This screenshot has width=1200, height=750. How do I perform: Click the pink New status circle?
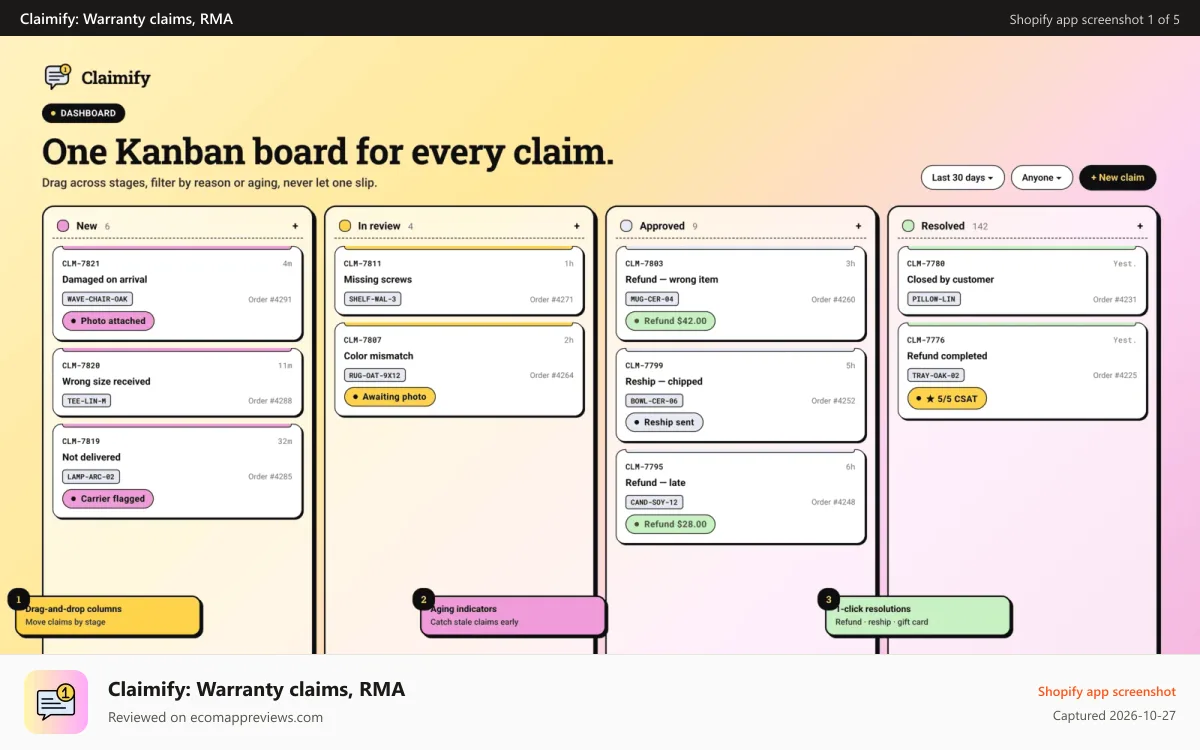click(64, 226)
